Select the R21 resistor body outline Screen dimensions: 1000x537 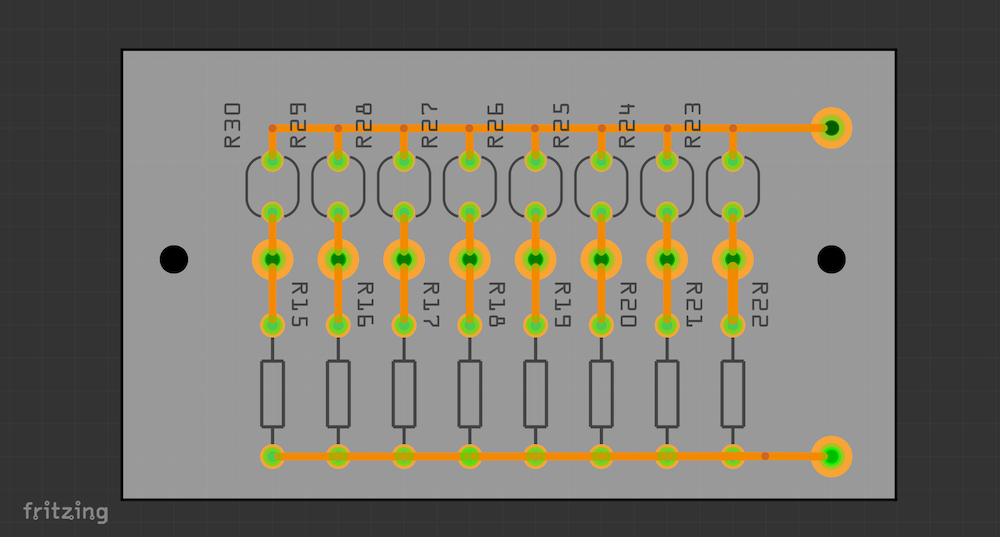(667, 394)
